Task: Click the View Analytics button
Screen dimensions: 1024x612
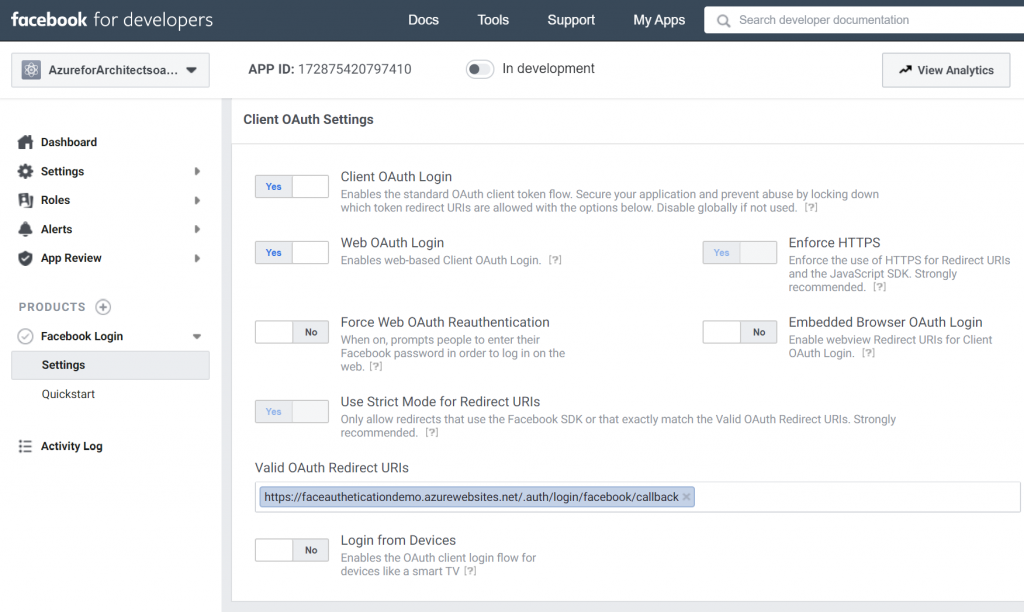Action: pos(946,70)
